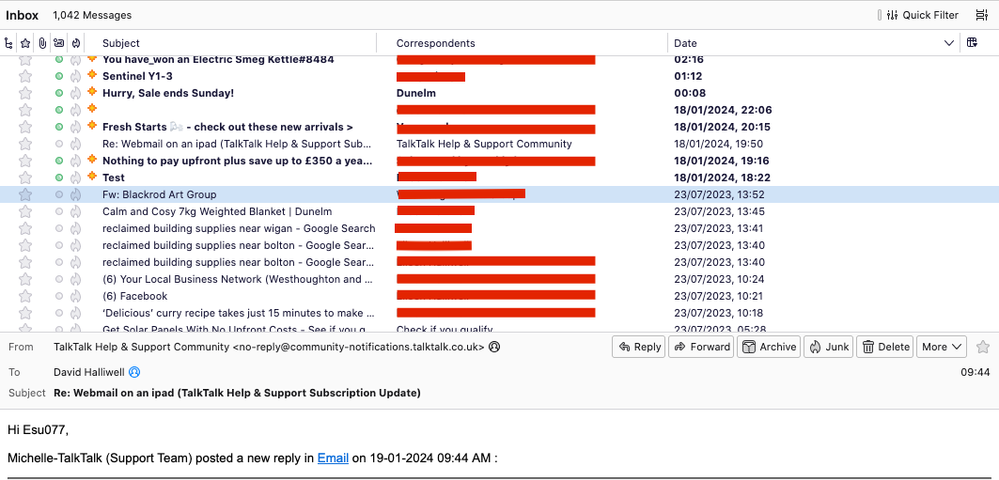Sort by the junk status column header icon
The width and height of the screenshot is (999, 480).
76,43
